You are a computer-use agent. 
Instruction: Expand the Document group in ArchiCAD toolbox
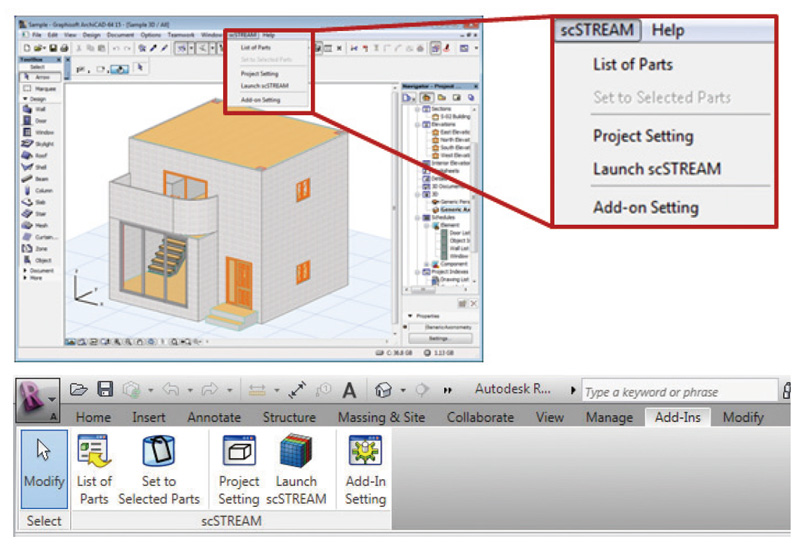pyautogui.click(x=25, y=270)
